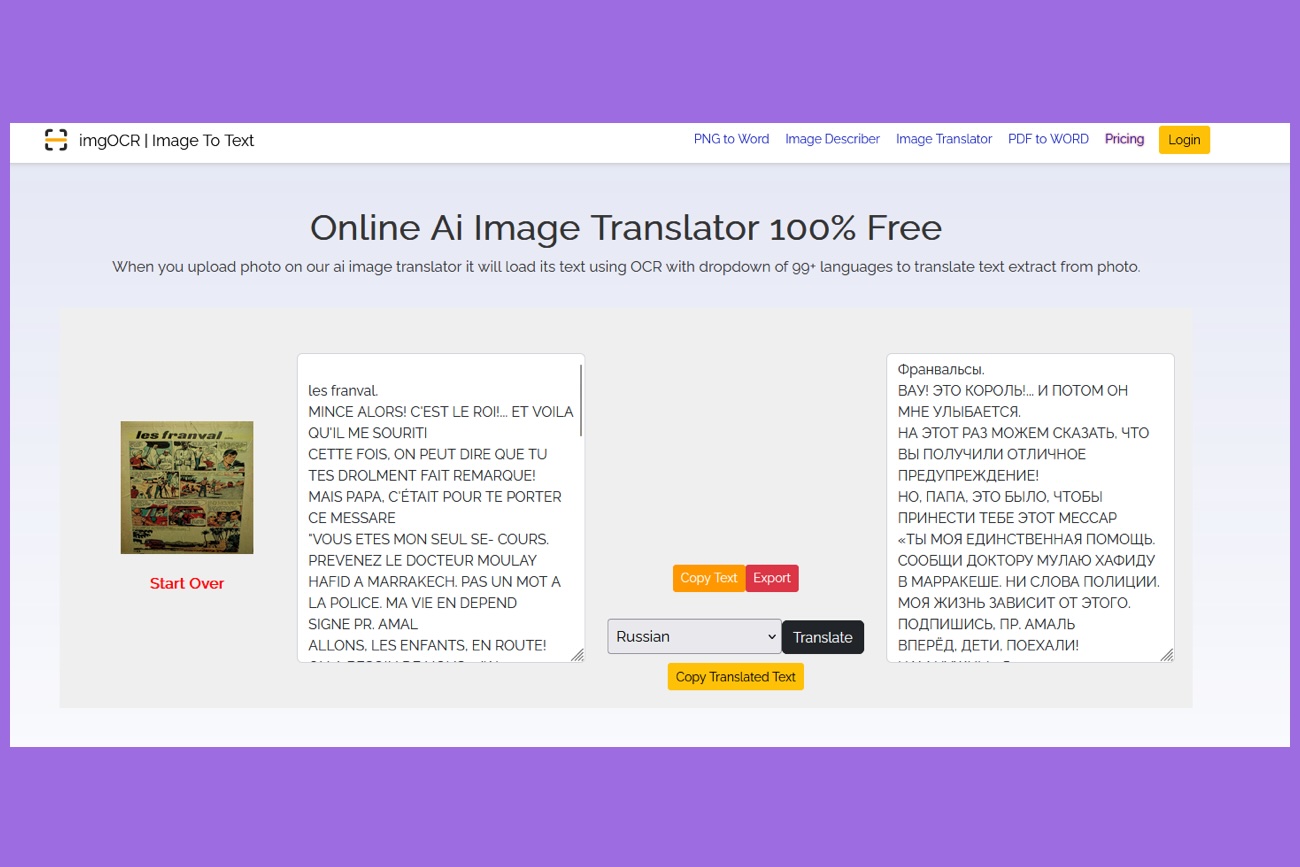This screenshot has height=867, width=1300.
Task: Go to the Image Describer tool
Action: 832,139
